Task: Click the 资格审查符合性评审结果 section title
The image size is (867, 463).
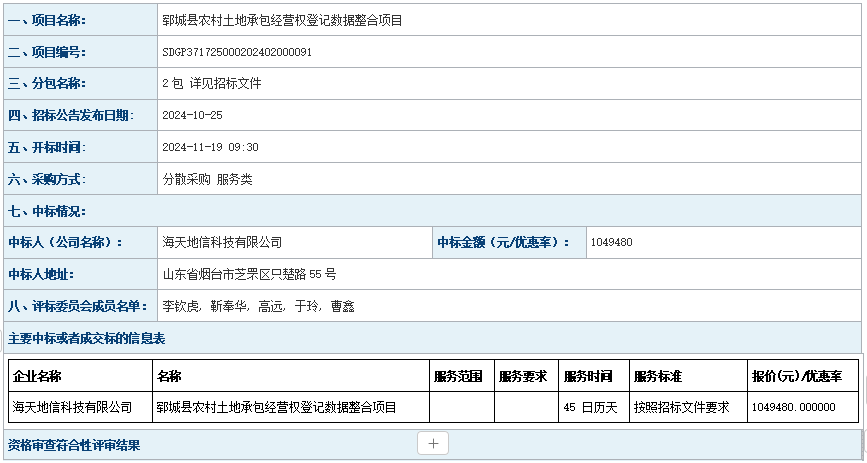Action: coord(74,445)
